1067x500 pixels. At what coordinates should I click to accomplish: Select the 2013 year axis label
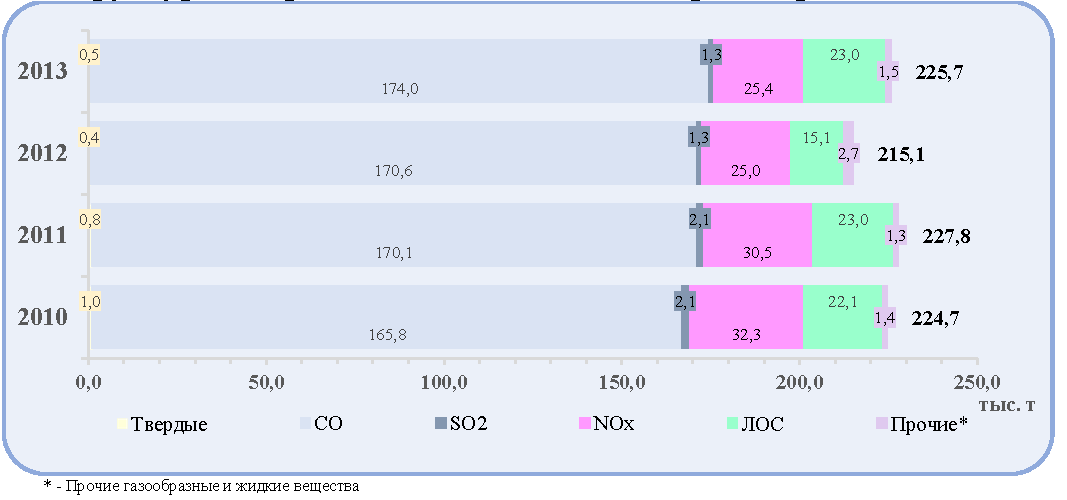point(42,71)
